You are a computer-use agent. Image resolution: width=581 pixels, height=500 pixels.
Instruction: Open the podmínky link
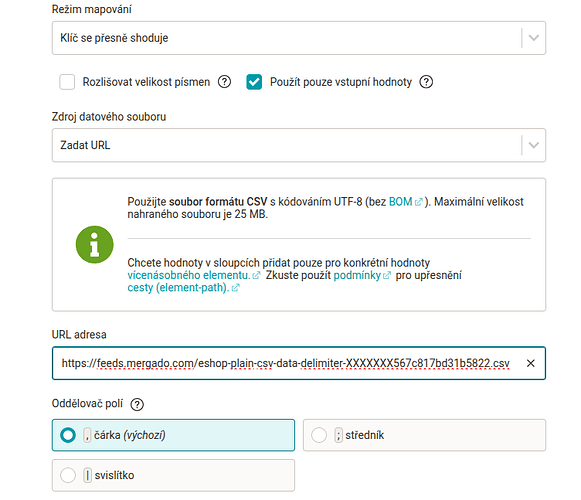(x=357, y=275)
